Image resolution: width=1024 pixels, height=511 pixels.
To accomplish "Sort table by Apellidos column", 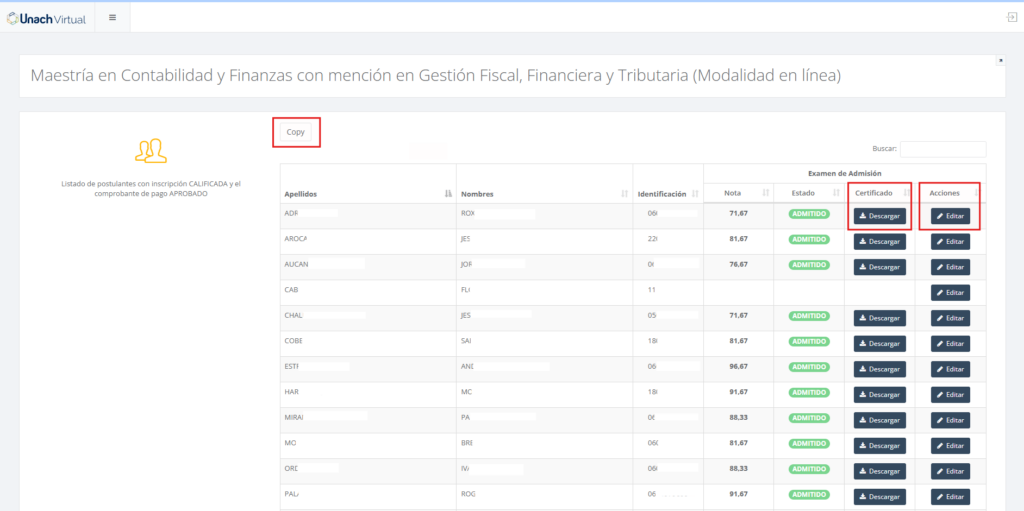I will point(367,194).
